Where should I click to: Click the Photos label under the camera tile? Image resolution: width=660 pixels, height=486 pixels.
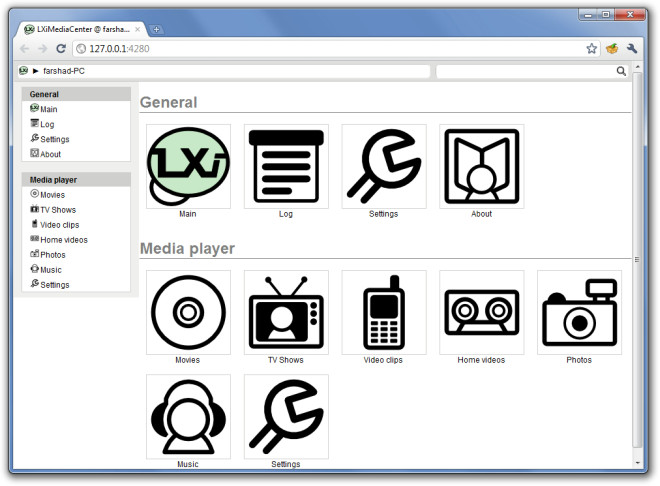pos(579,360)
